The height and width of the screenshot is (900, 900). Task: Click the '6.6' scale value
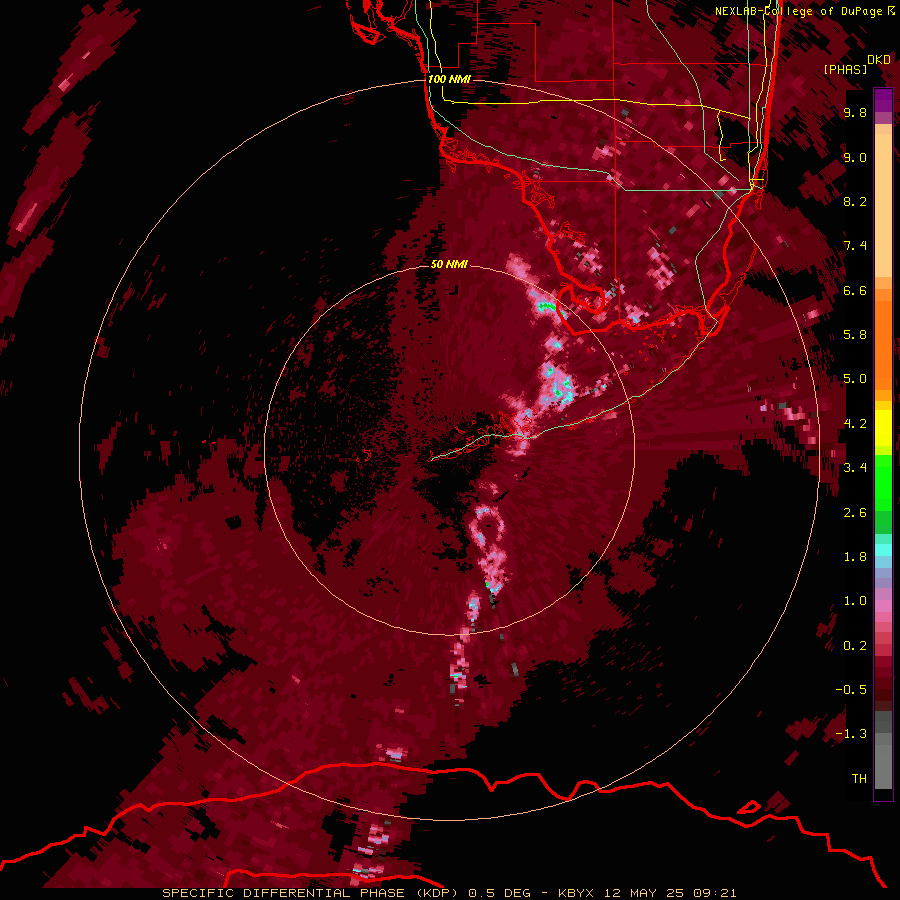pos(855,291)
